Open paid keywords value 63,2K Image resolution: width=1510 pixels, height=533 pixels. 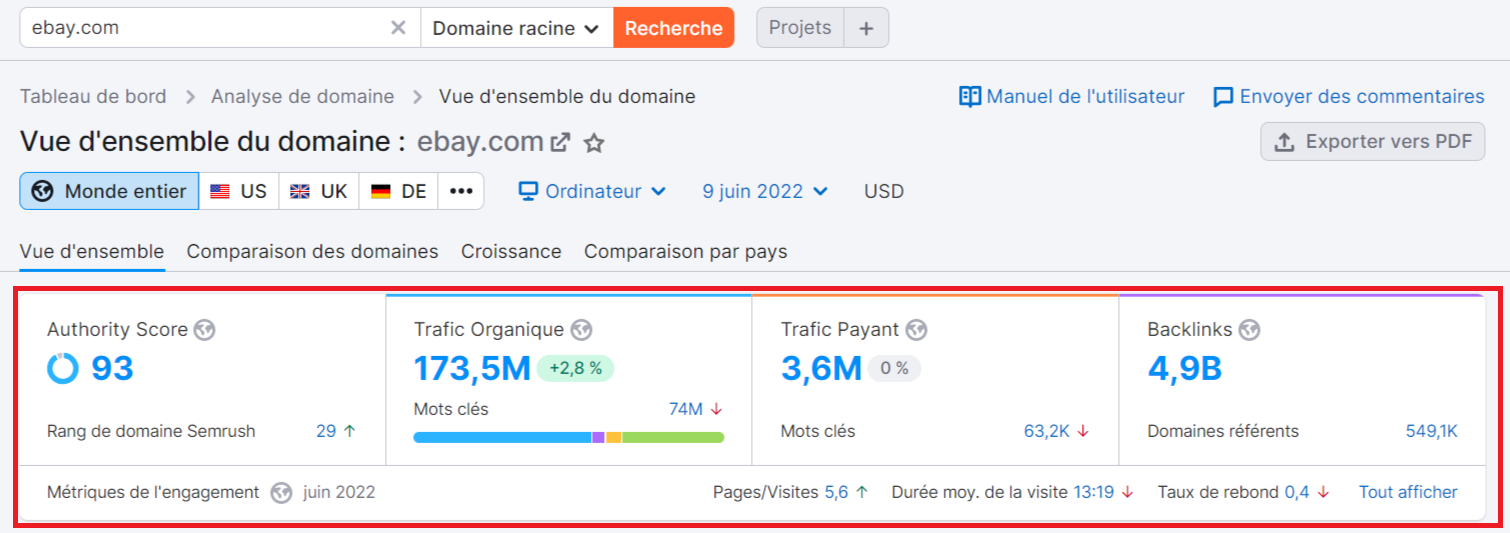(1047, 431)
